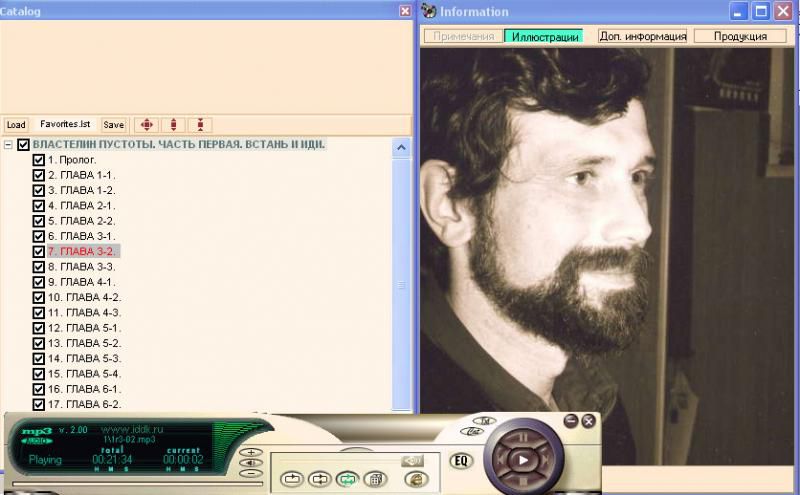Click the vertical collapse arrows toolbar icon

201,125
